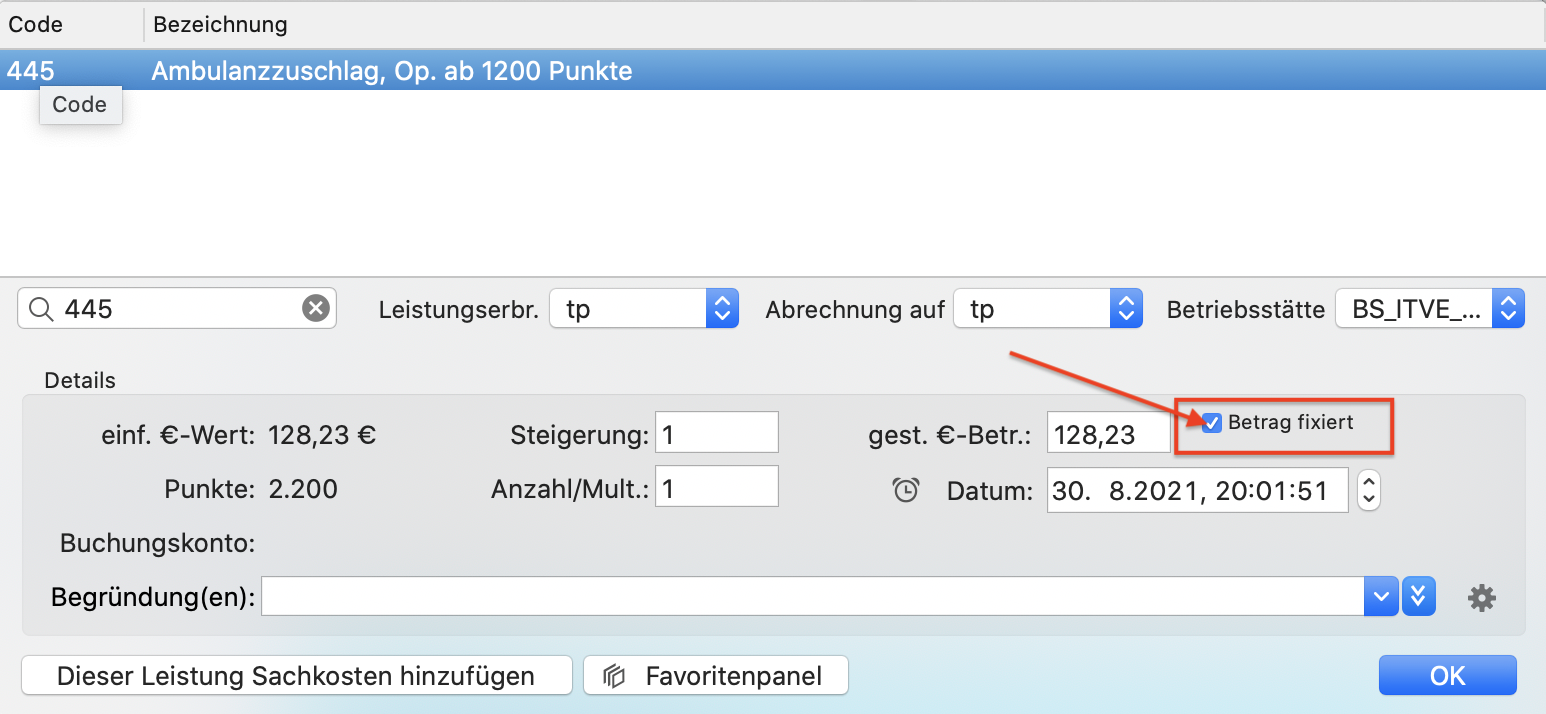Click the Steigerung input field
The image size is (1546, 714).
[x=716, y=432]
